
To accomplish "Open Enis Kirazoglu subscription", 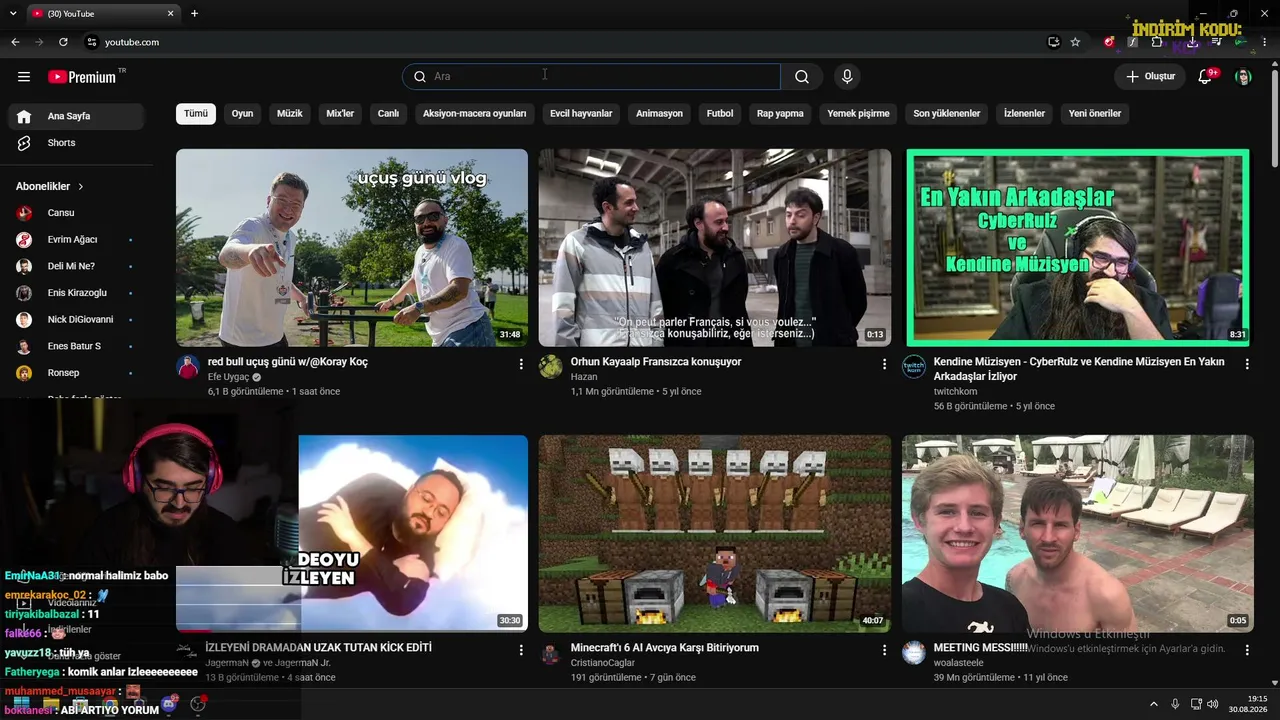I will tap(76, 293).
